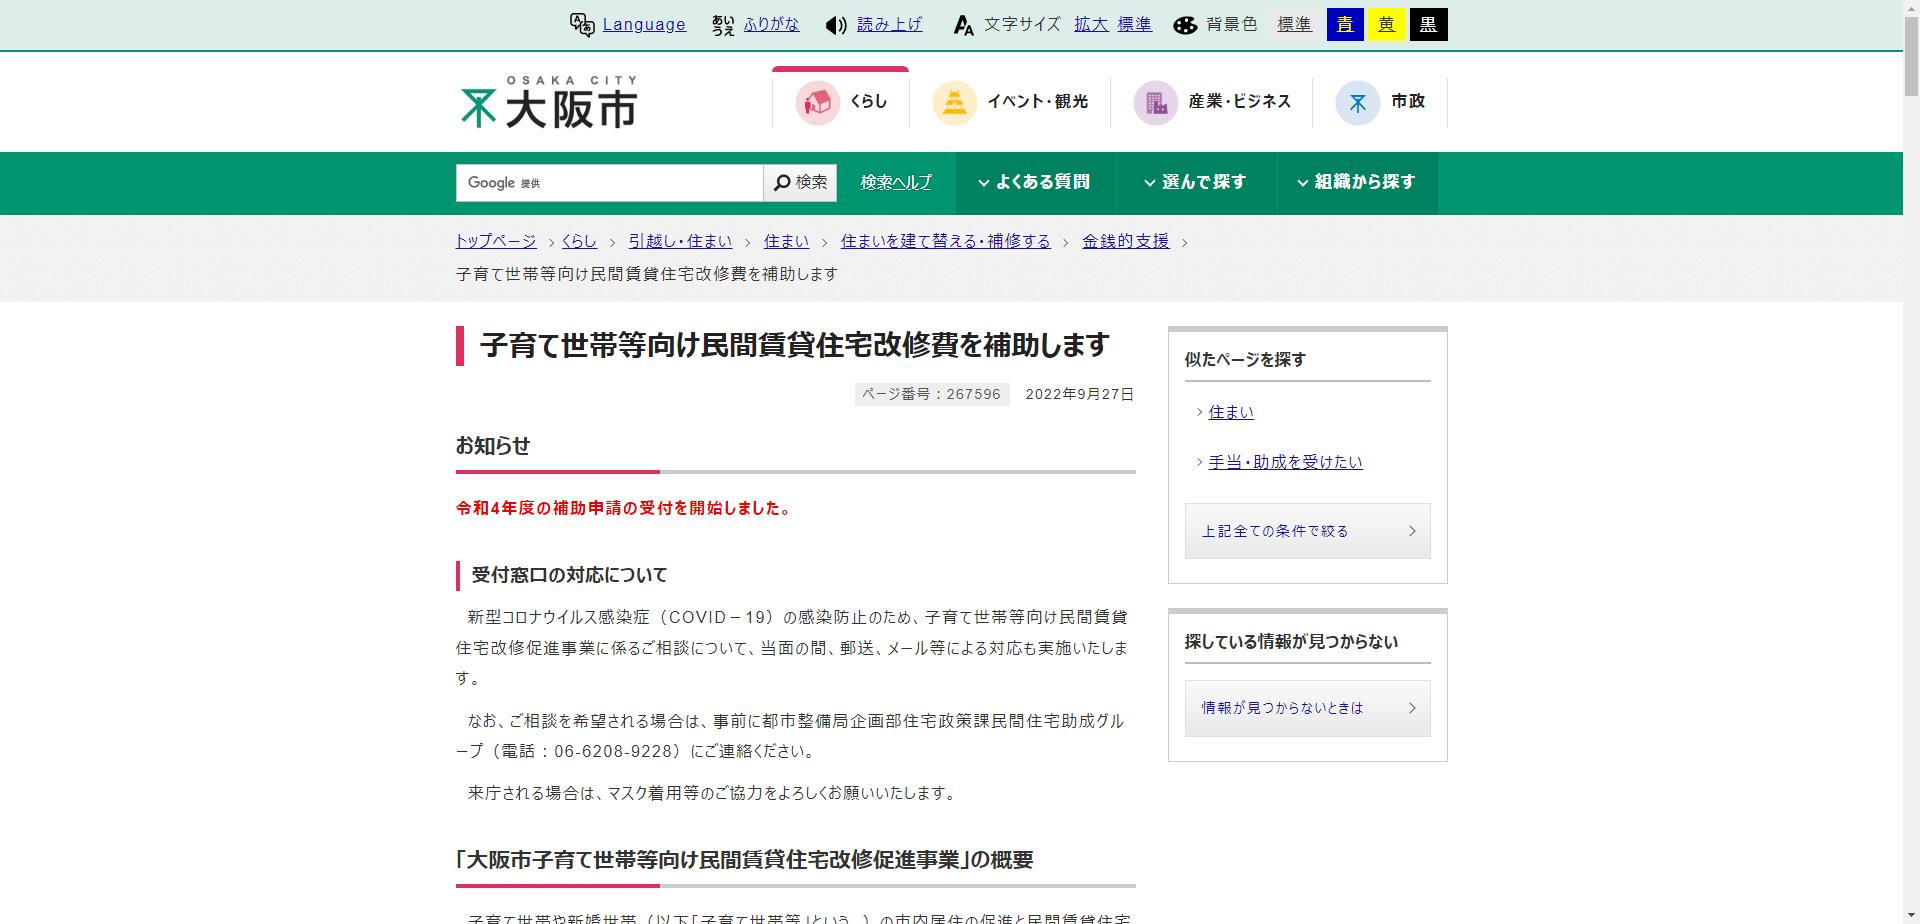Start 読み上げ read-aloud
The width and height of the screenshot is (1920, 924).
(889, 25)
